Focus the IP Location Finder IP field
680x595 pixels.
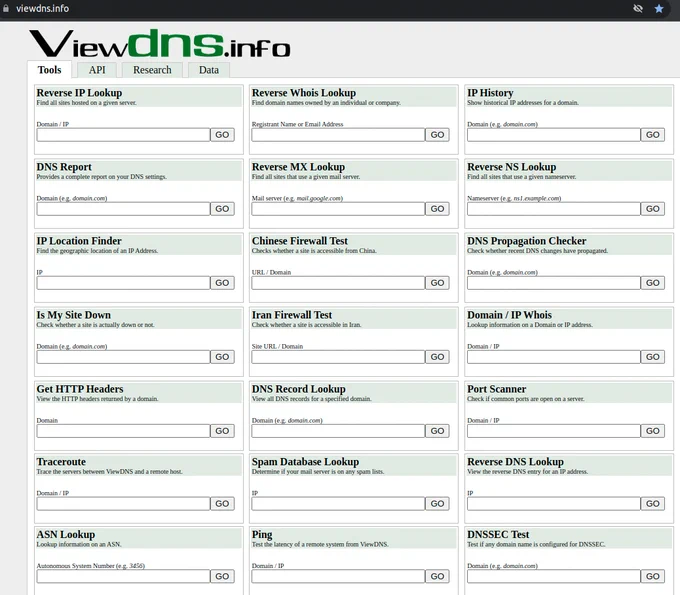point(123,283)
